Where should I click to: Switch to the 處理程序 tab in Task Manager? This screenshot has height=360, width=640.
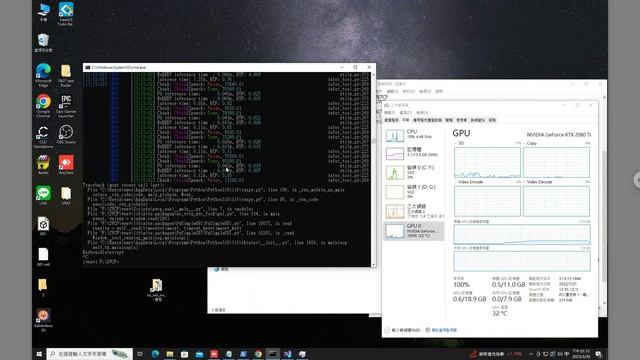(x=391, y=120)
